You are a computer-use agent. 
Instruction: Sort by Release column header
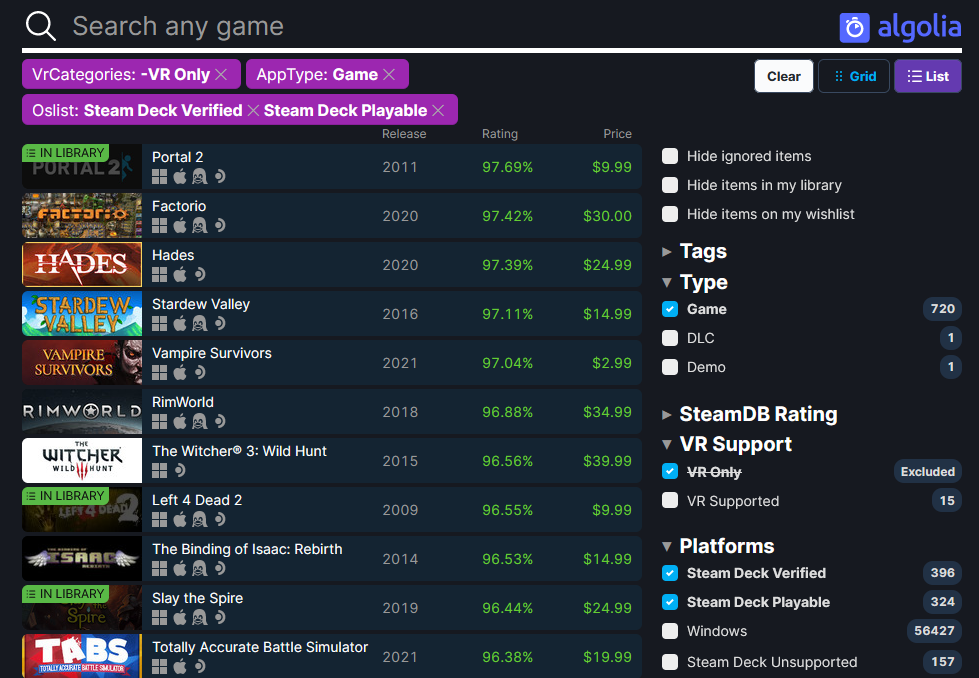(x=404, y=134)
